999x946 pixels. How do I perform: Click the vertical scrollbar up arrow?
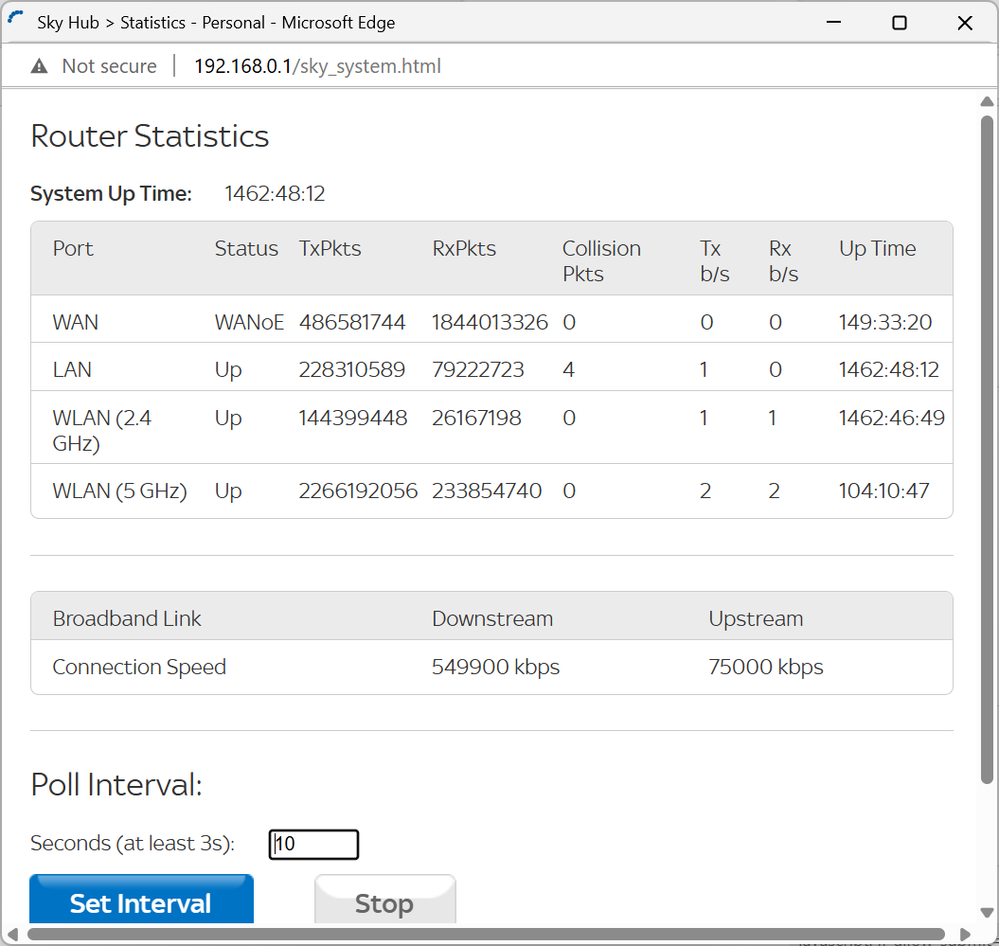pyautogui.click(x=987, y=102)
